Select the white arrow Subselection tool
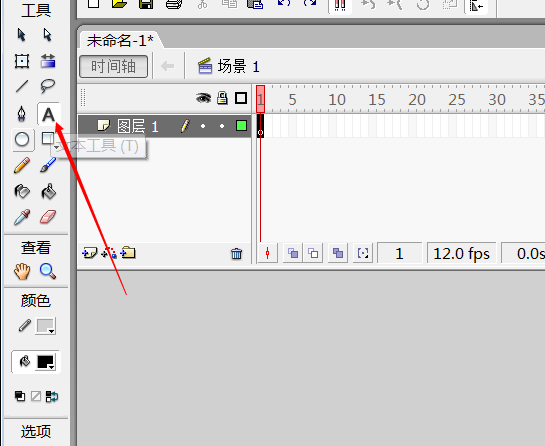The height and width of the screenshot is (446, 545). pyautogui.click(x=48, y=35)
